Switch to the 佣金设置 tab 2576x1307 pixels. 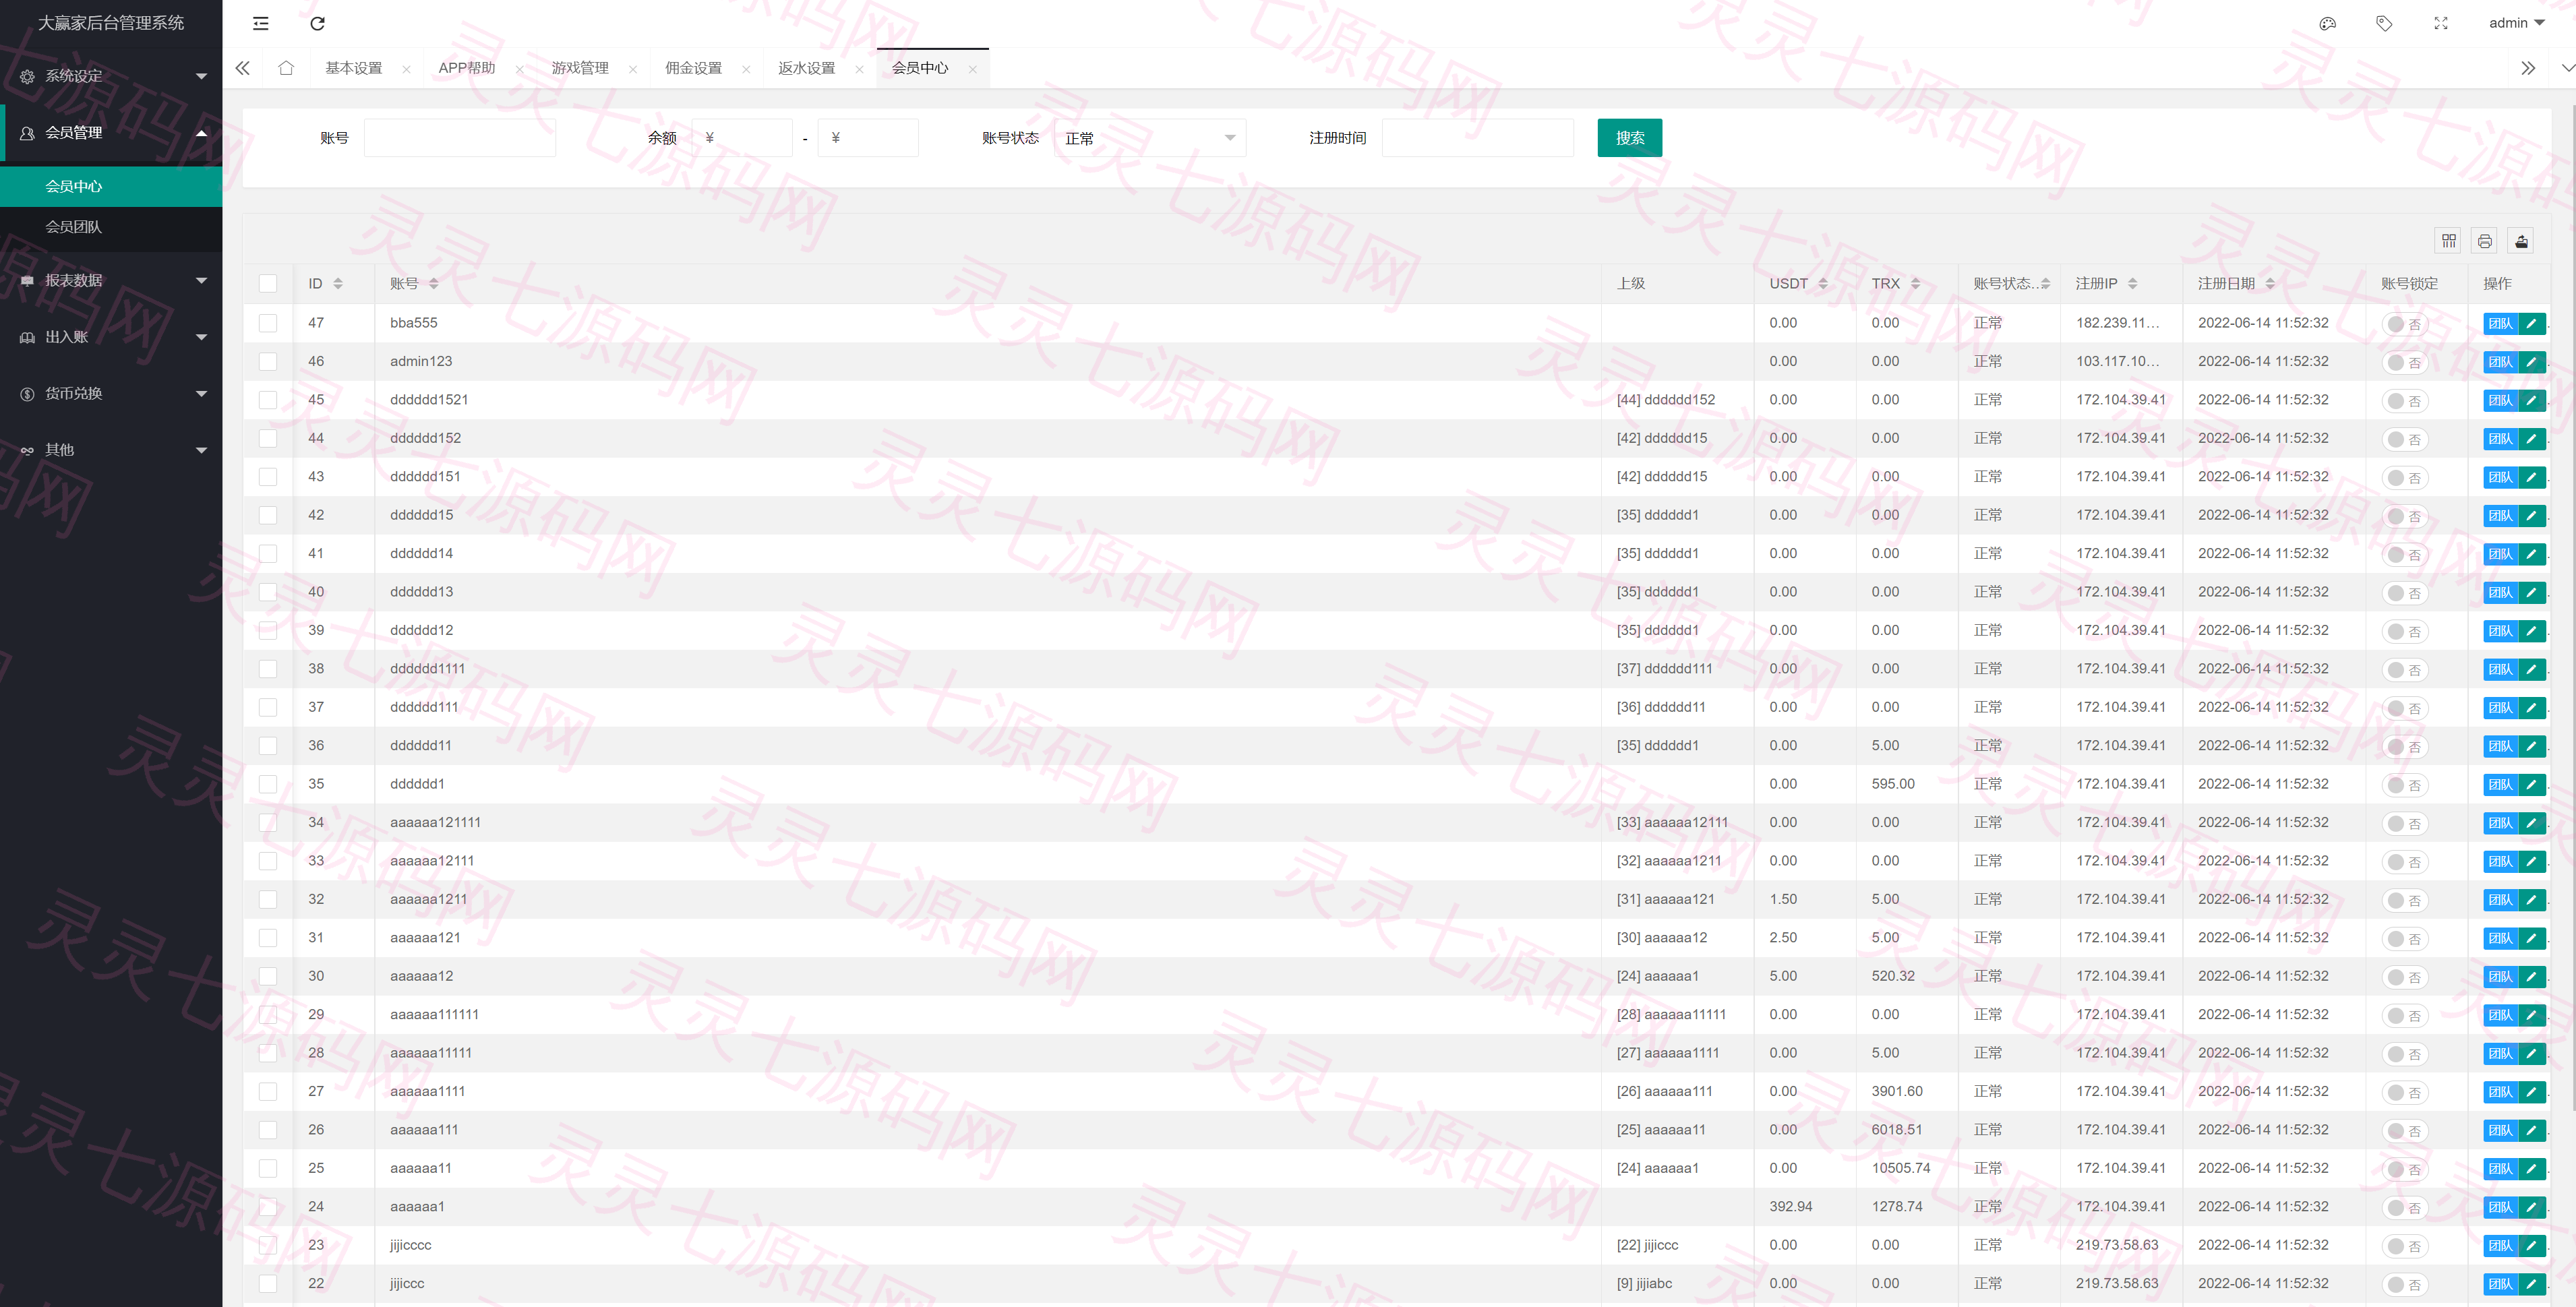693,68
